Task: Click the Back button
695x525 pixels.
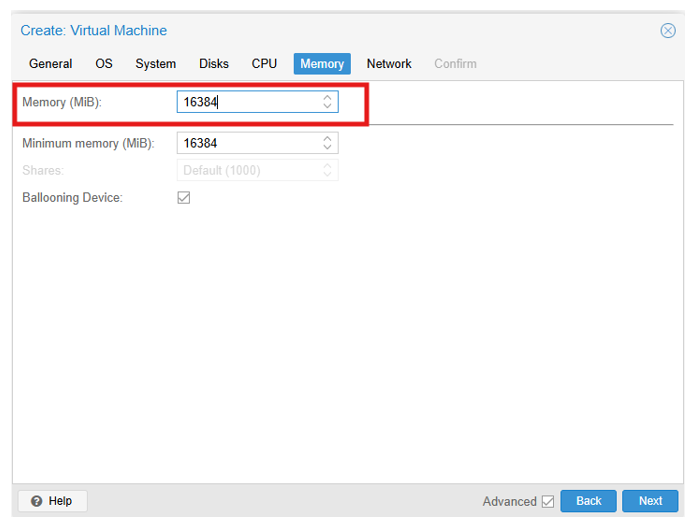Action: (x=588, y=501)
